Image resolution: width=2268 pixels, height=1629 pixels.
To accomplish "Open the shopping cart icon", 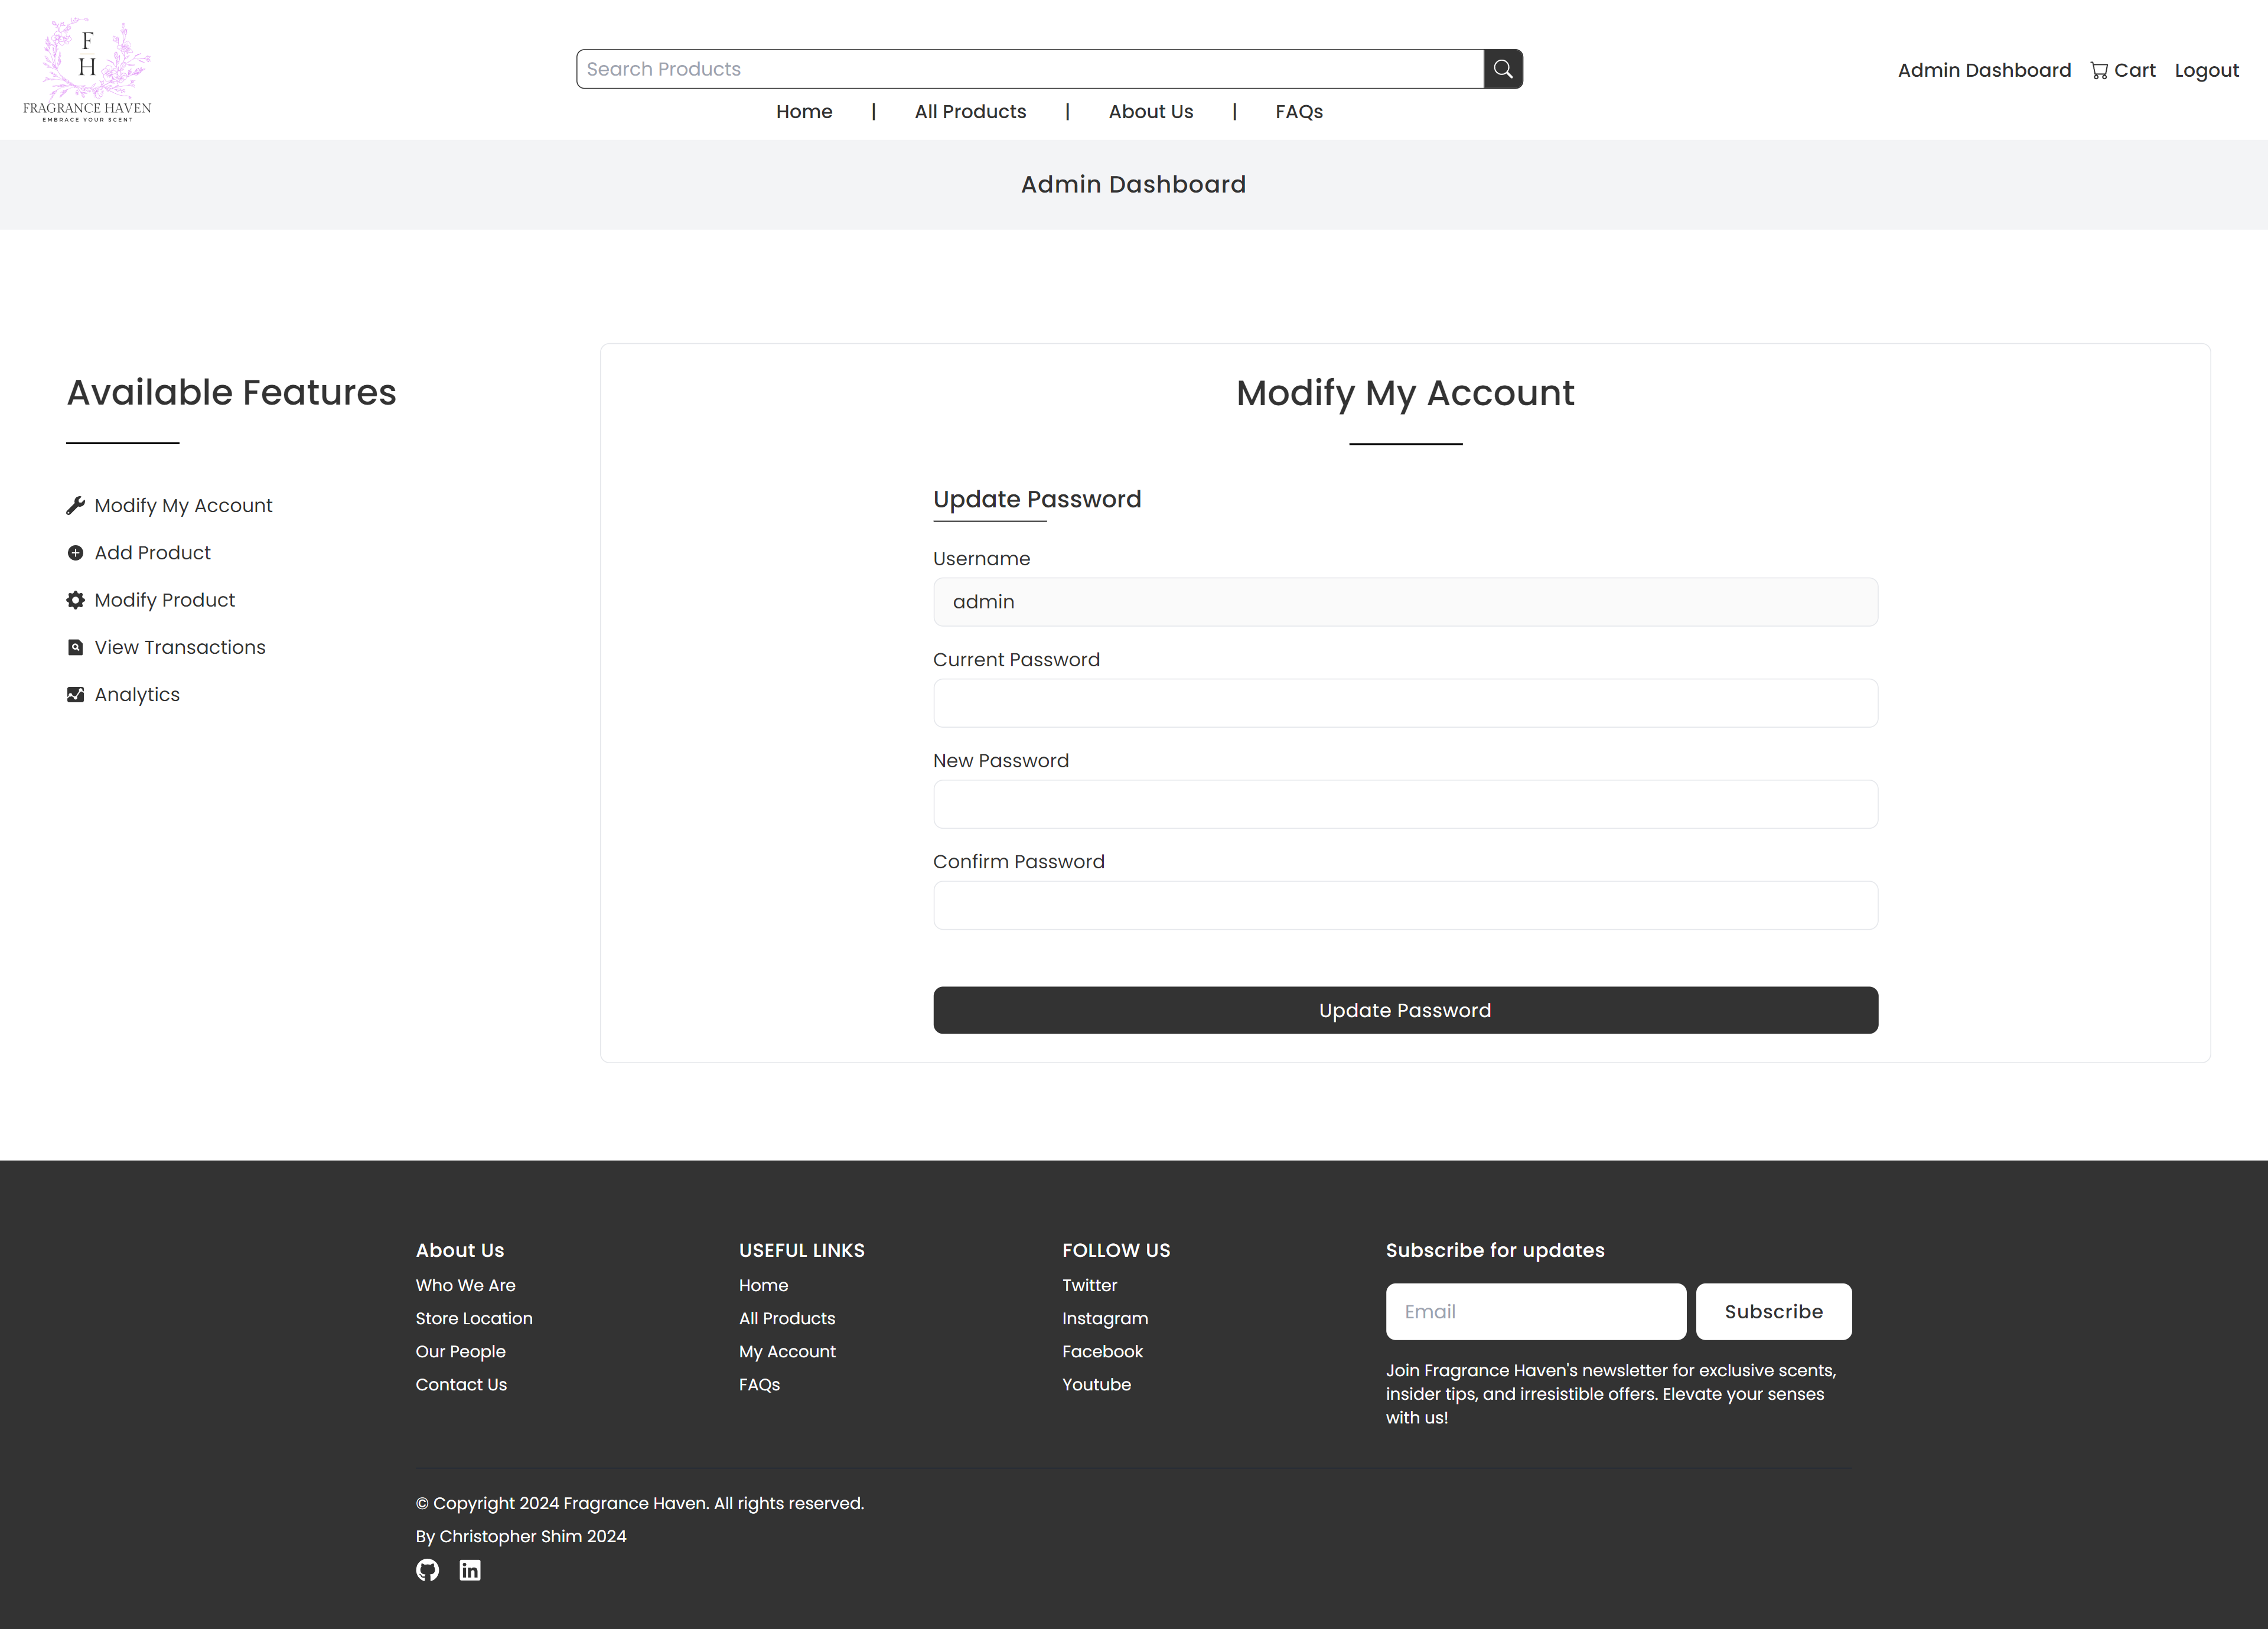I will pos(2101,69).
